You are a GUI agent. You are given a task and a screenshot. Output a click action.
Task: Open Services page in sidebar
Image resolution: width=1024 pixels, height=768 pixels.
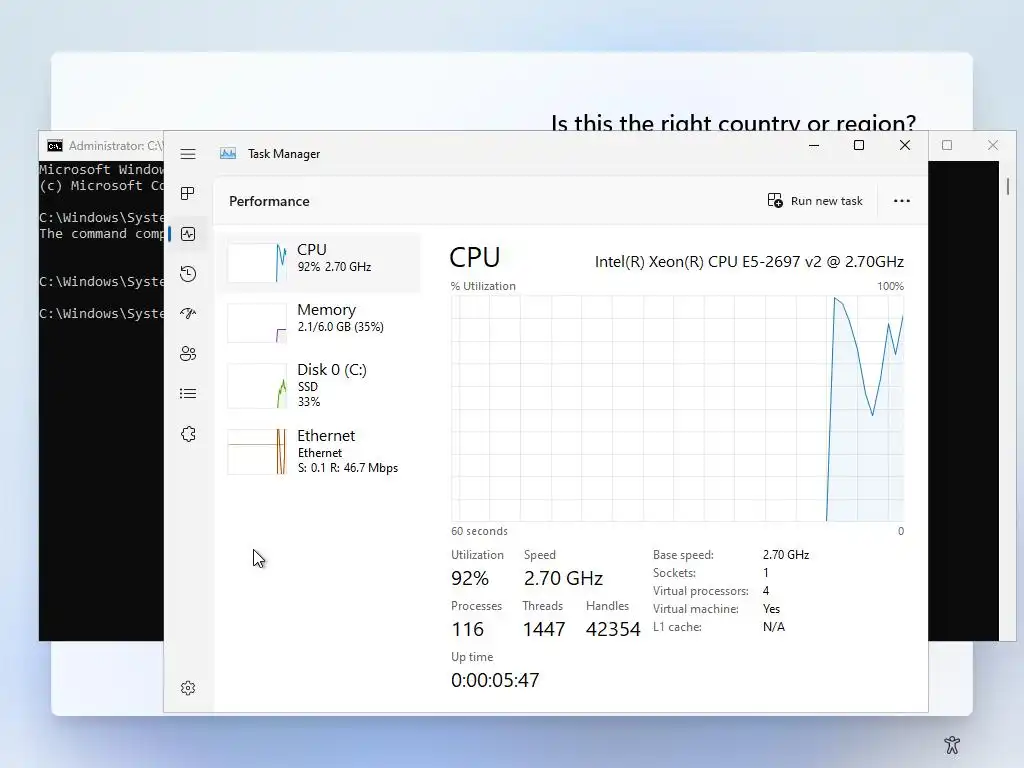pos(188,434)
